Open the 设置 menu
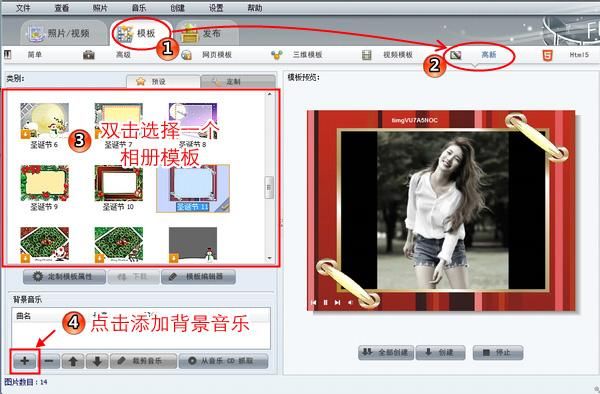Viewport: 600px width, 394px height. [216, 8]
